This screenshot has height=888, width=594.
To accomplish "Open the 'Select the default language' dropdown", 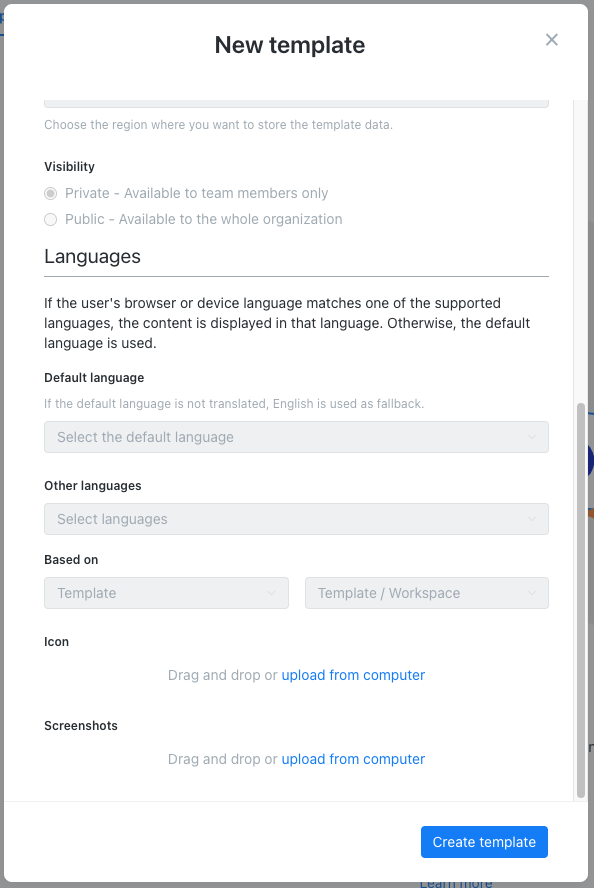I will coord(296,437).
